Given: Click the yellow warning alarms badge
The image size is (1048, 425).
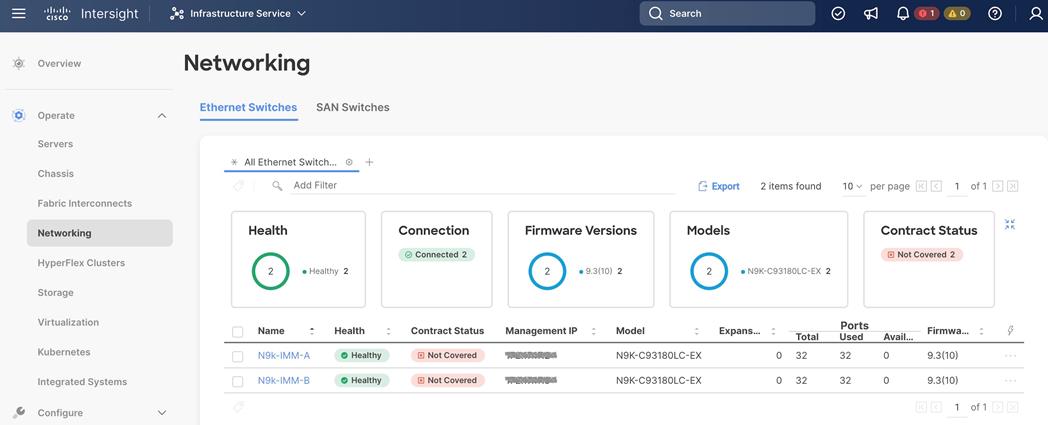Looking at the screenshot, I should tap(957, 13).
